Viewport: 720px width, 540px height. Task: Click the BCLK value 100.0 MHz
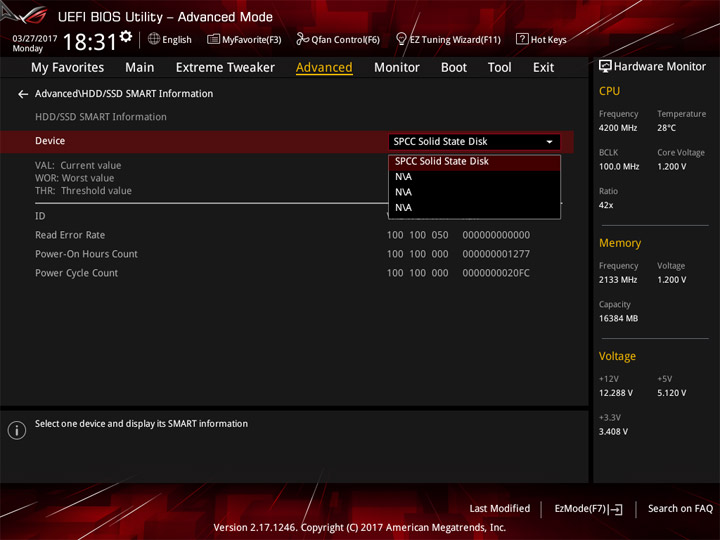[619, 167]
